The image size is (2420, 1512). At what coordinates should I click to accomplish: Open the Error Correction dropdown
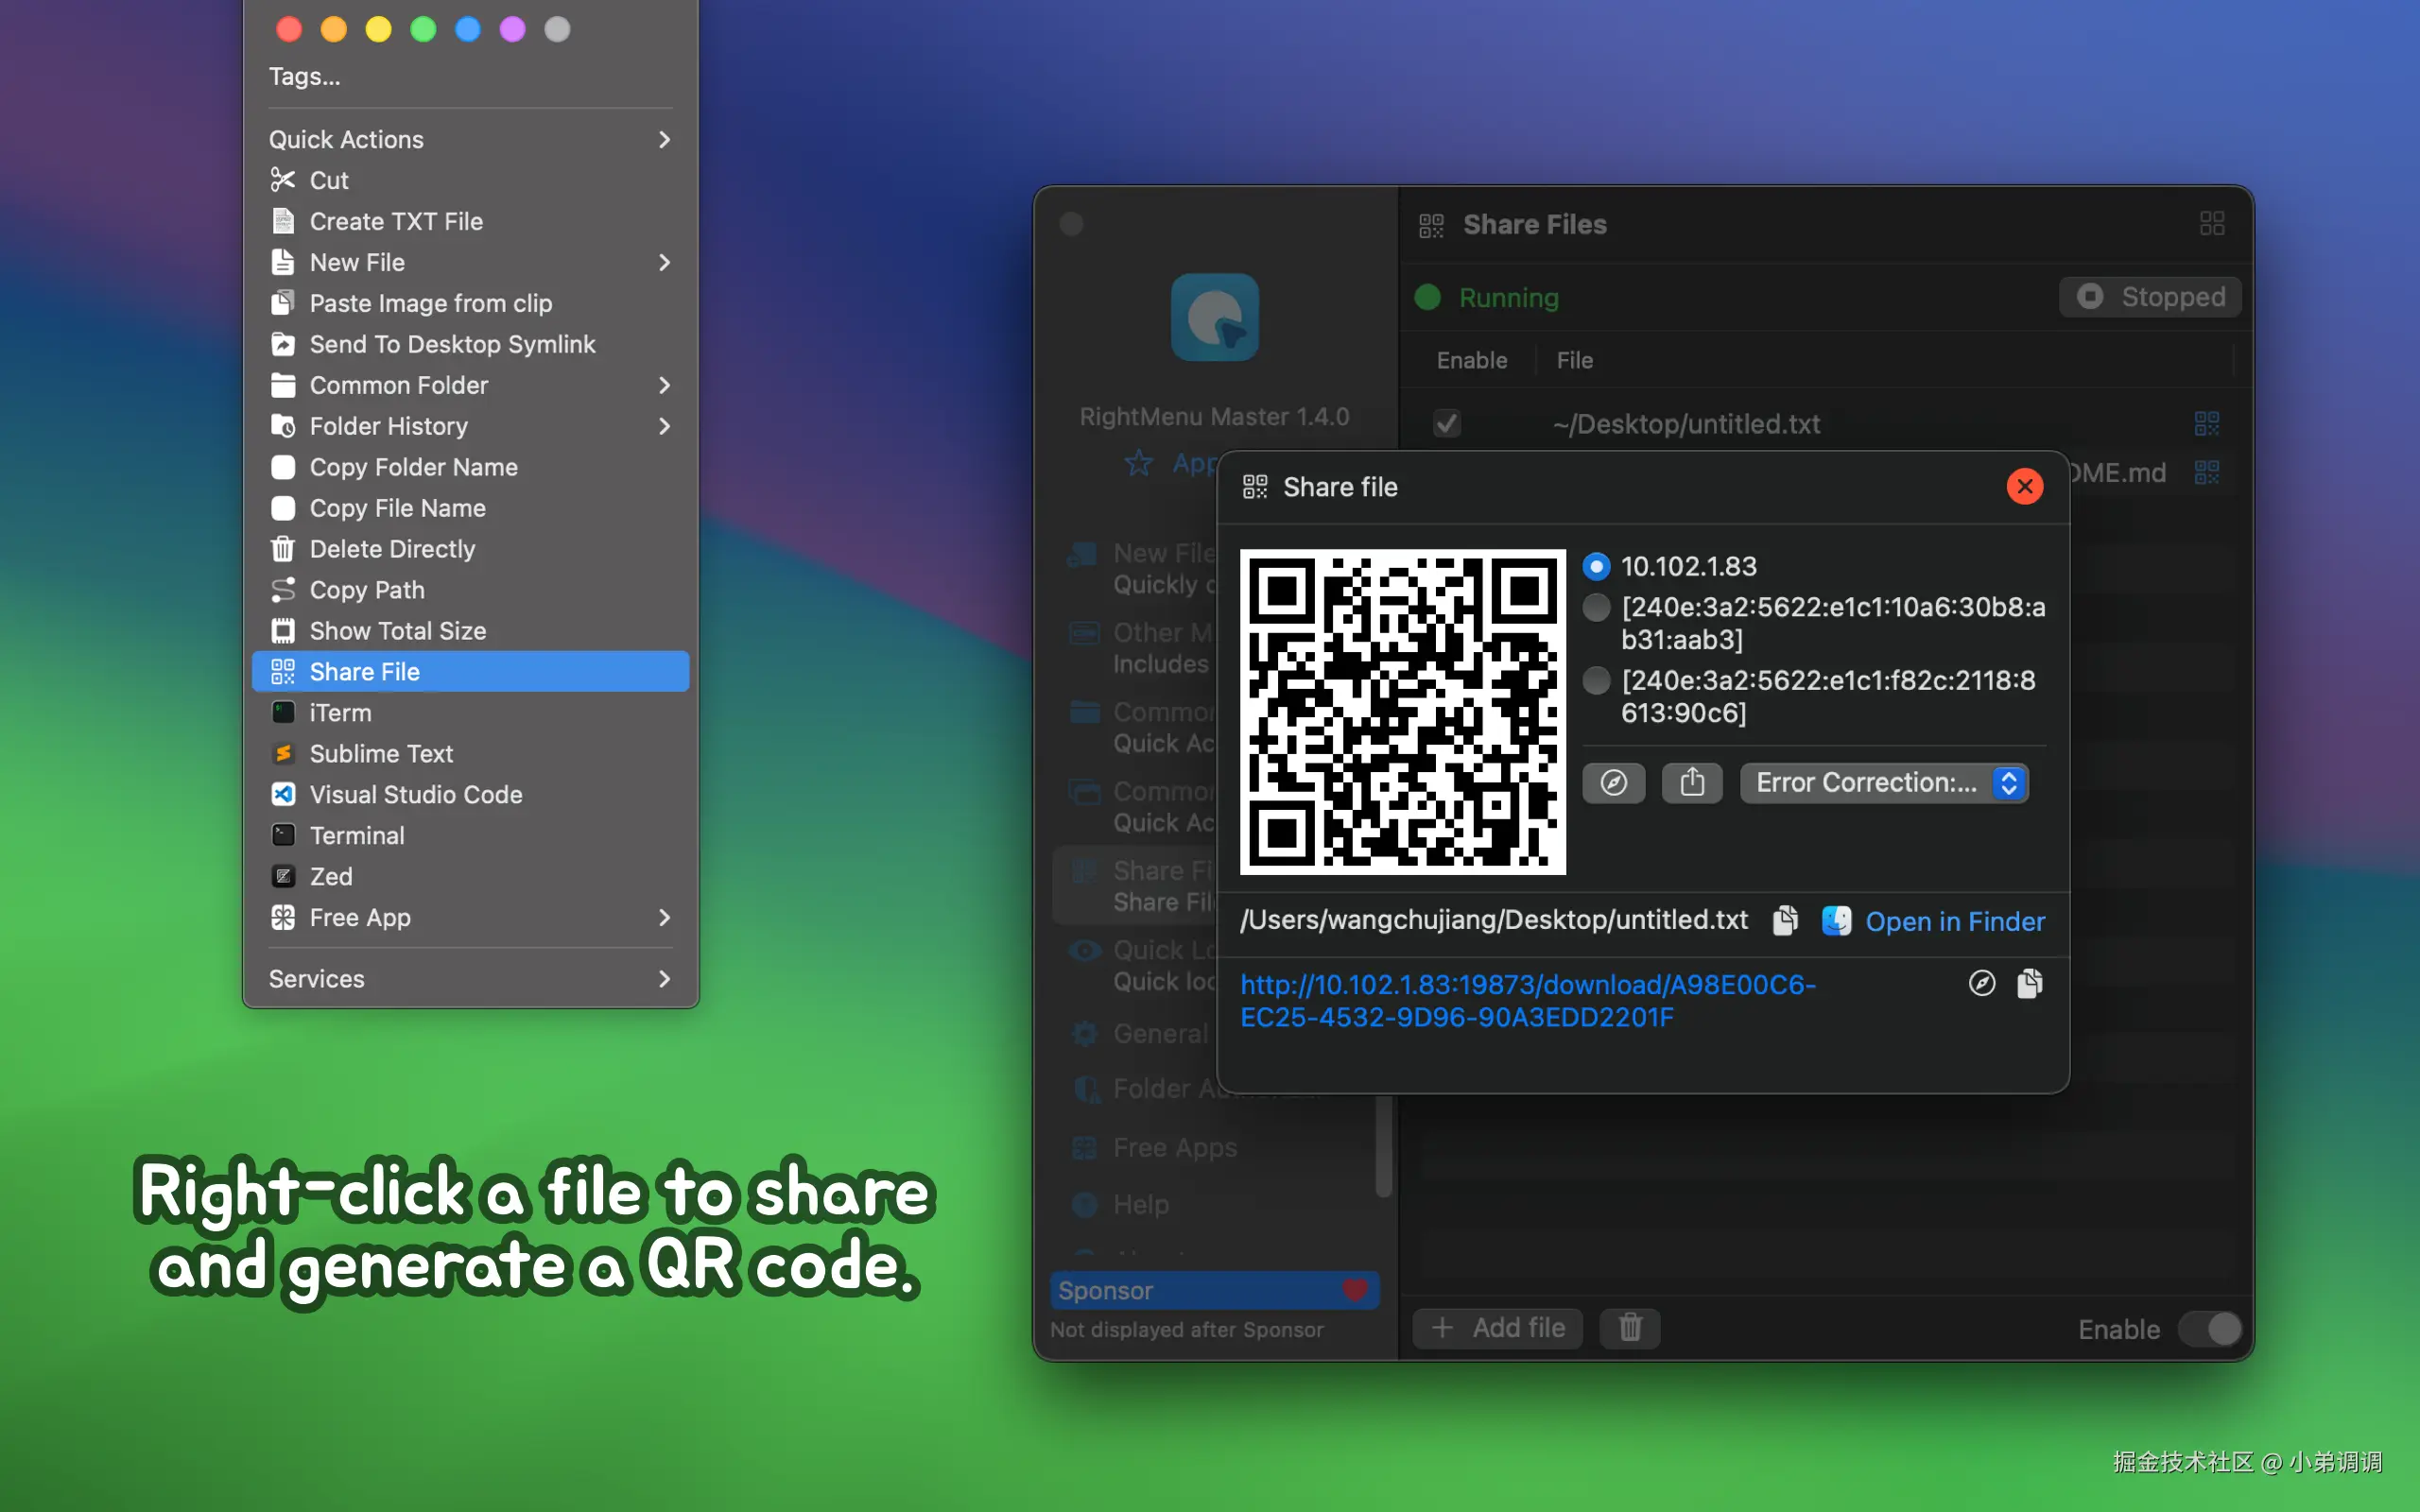(1884, 782)
